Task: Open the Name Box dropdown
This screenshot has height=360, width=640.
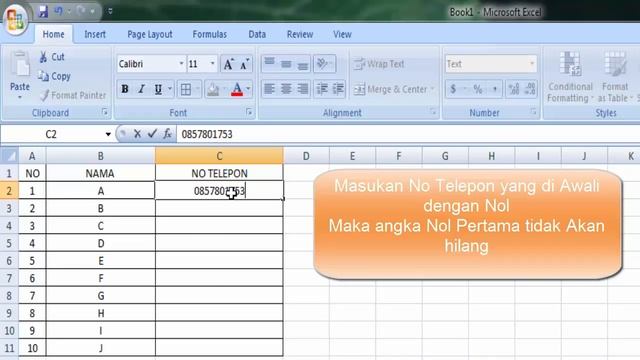Action: 108,134
